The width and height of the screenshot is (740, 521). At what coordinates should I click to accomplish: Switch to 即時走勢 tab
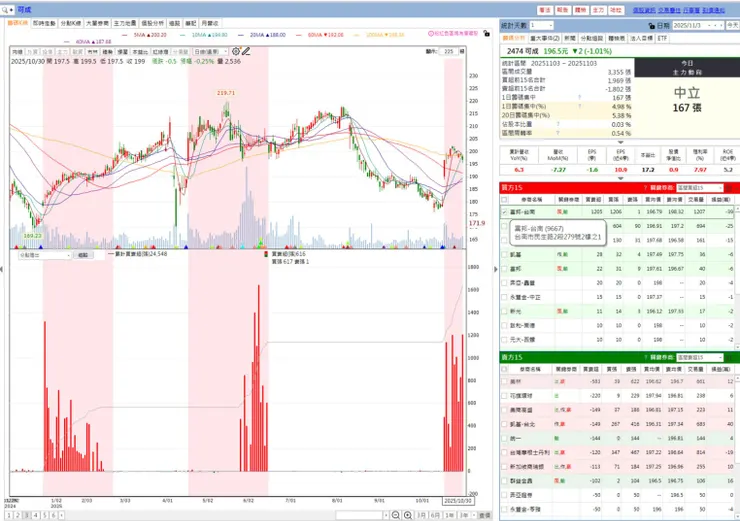pyautogui.click(x=44, y=23)
